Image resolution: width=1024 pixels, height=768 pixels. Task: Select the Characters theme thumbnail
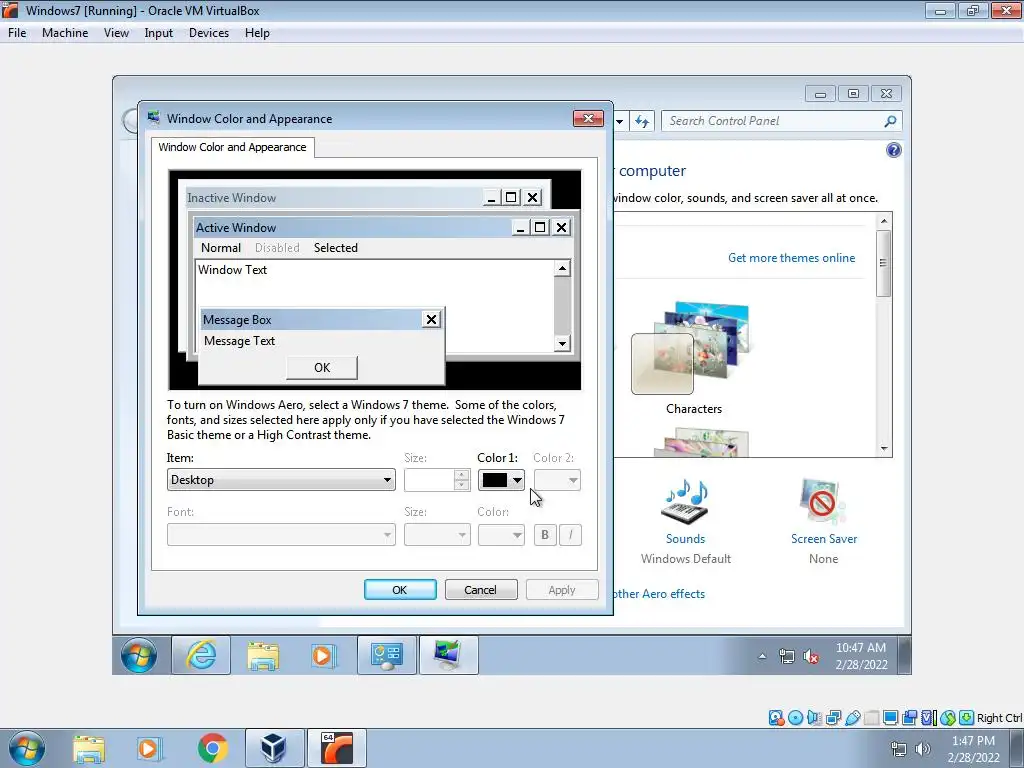click(694, 348)
